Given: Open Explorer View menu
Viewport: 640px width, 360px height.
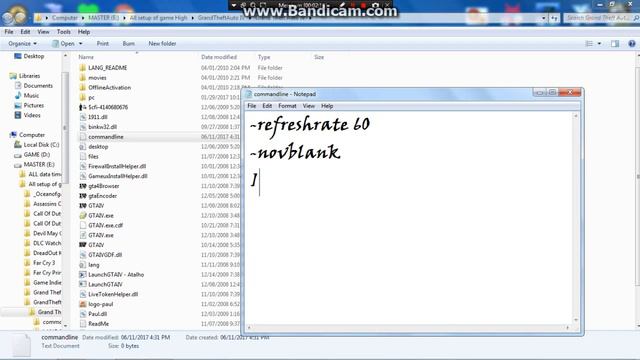Looking at the screenshot, I should (x=43, y=31).
